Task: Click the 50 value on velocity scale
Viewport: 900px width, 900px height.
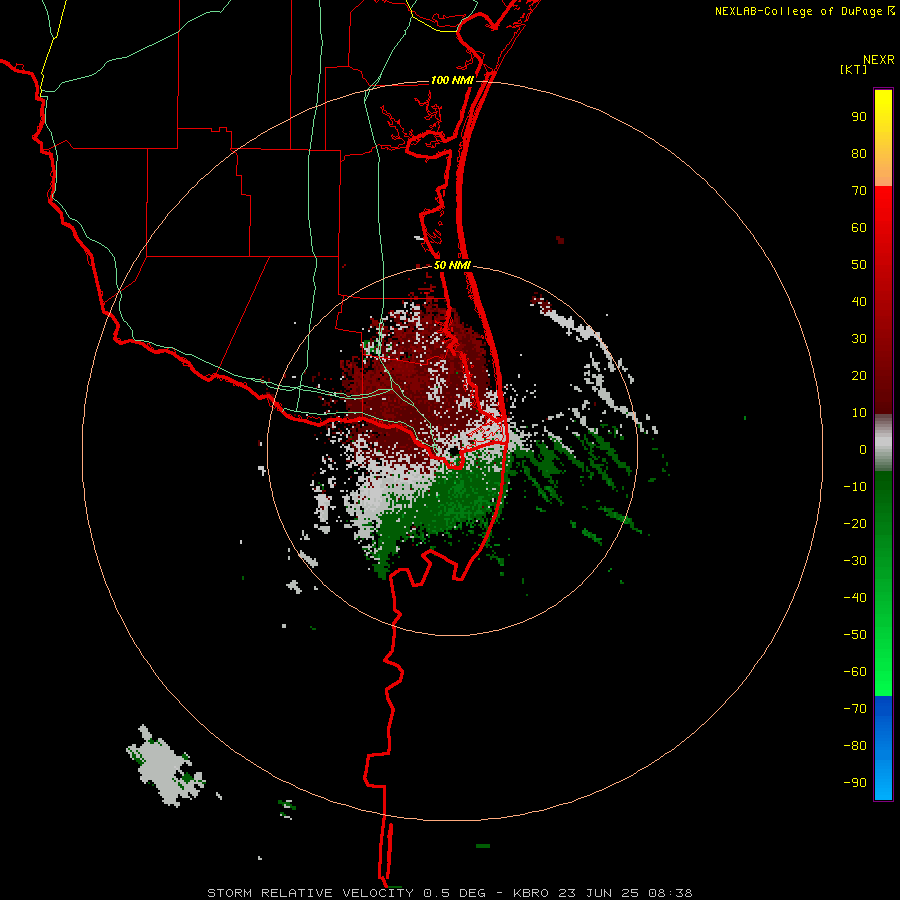Action: 859,265
